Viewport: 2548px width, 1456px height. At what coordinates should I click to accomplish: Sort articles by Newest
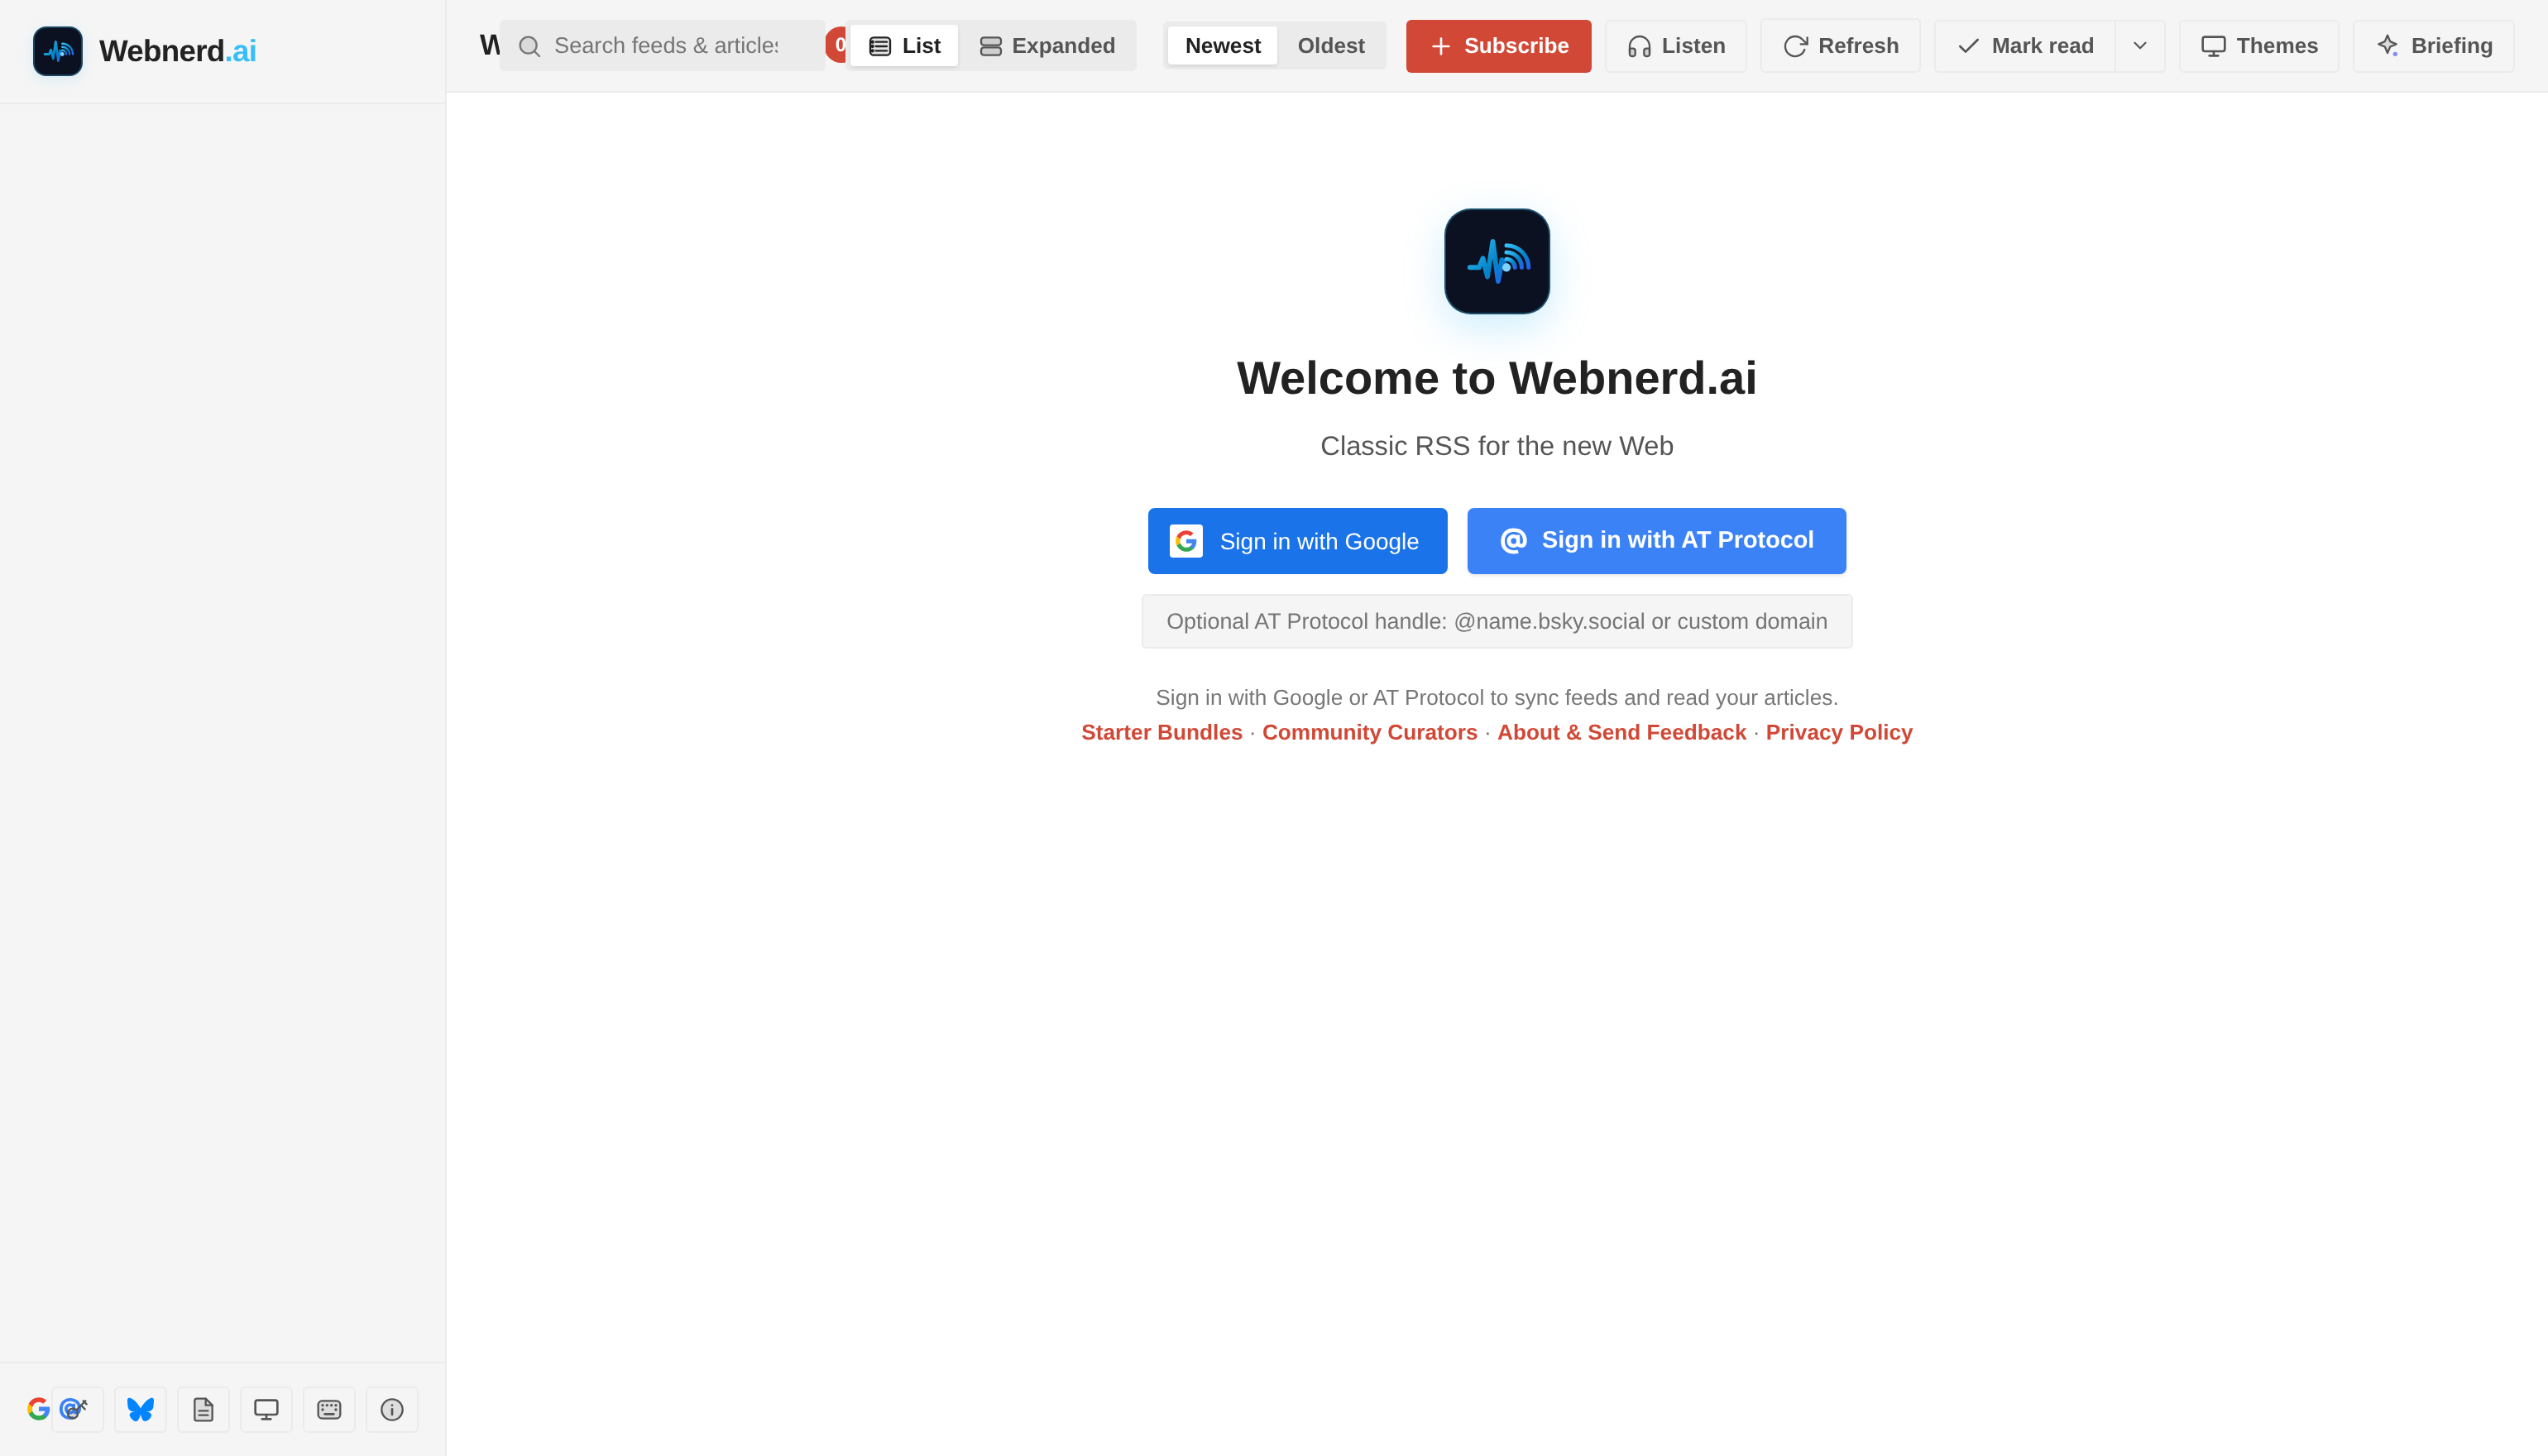click(x=1222, y=46)
